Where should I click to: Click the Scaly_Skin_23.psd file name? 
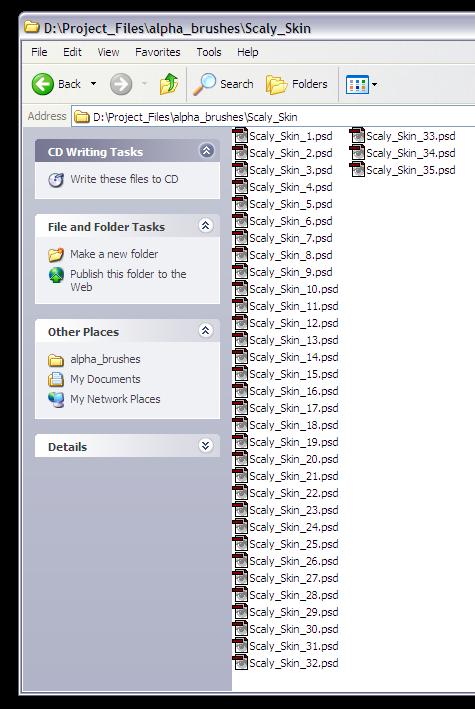(294, 510)
